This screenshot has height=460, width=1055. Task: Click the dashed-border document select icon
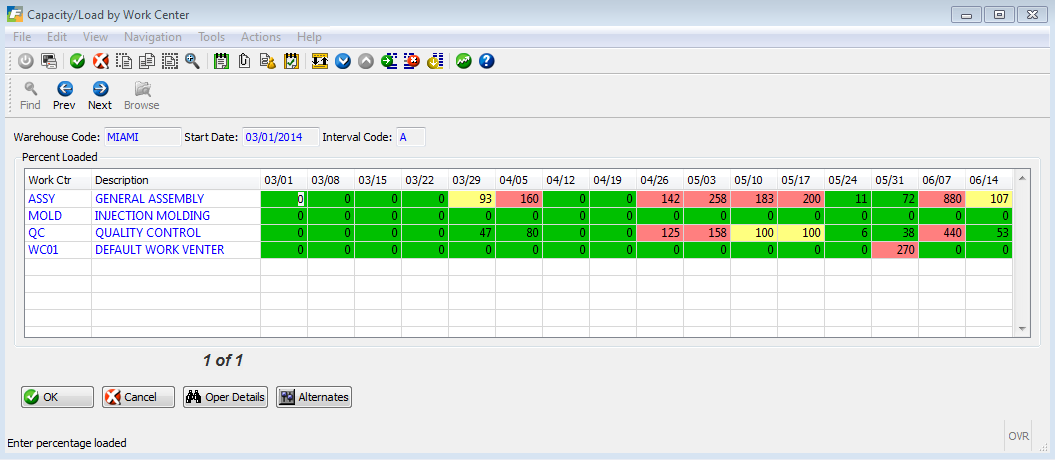coord(170,61)
